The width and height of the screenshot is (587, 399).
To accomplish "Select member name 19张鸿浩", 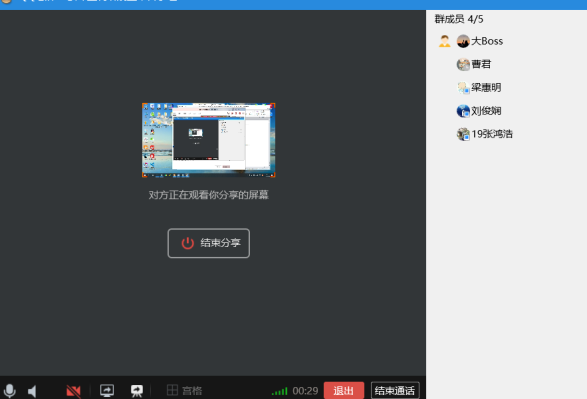I will point(492,134).
